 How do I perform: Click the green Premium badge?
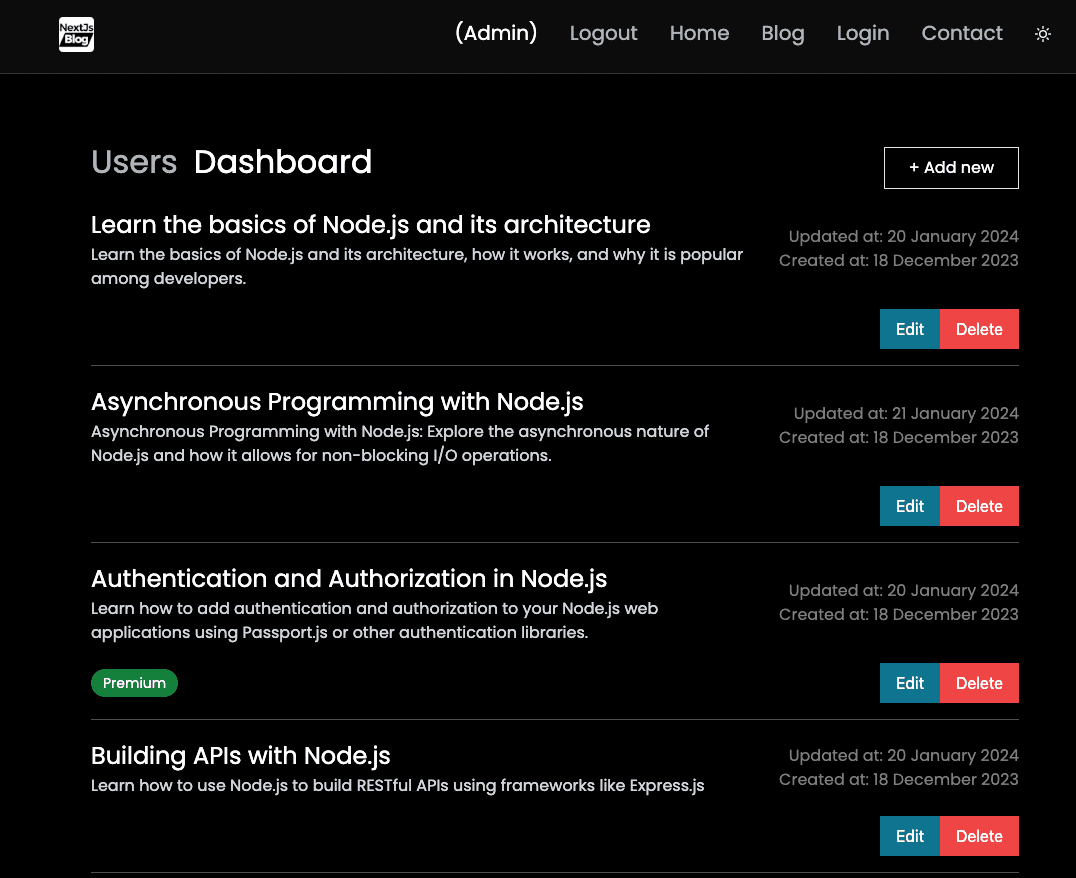(x=134, y=683)
